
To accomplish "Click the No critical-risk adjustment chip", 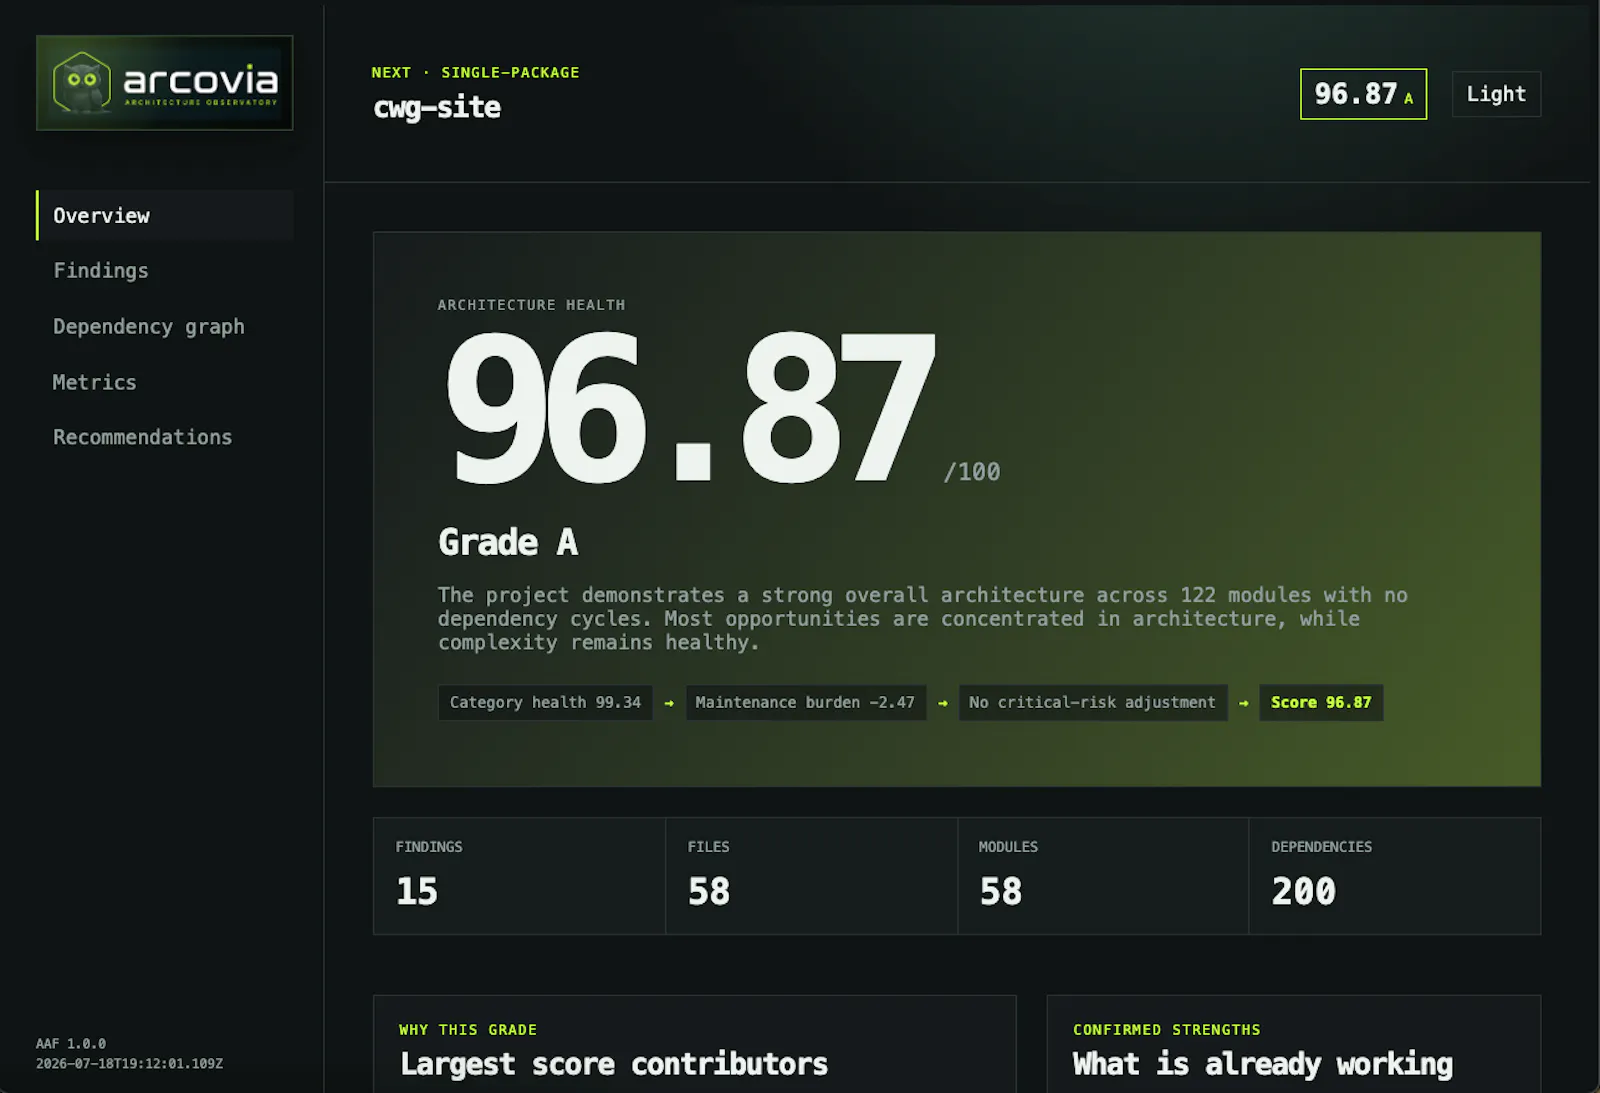I will click(x=1093, y=703).
